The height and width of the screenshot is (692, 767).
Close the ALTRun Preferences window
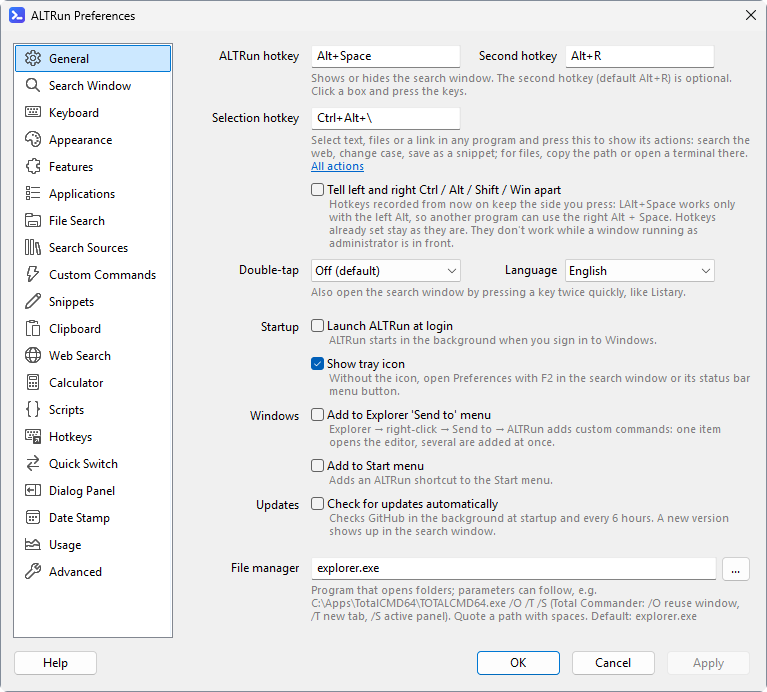750,15
